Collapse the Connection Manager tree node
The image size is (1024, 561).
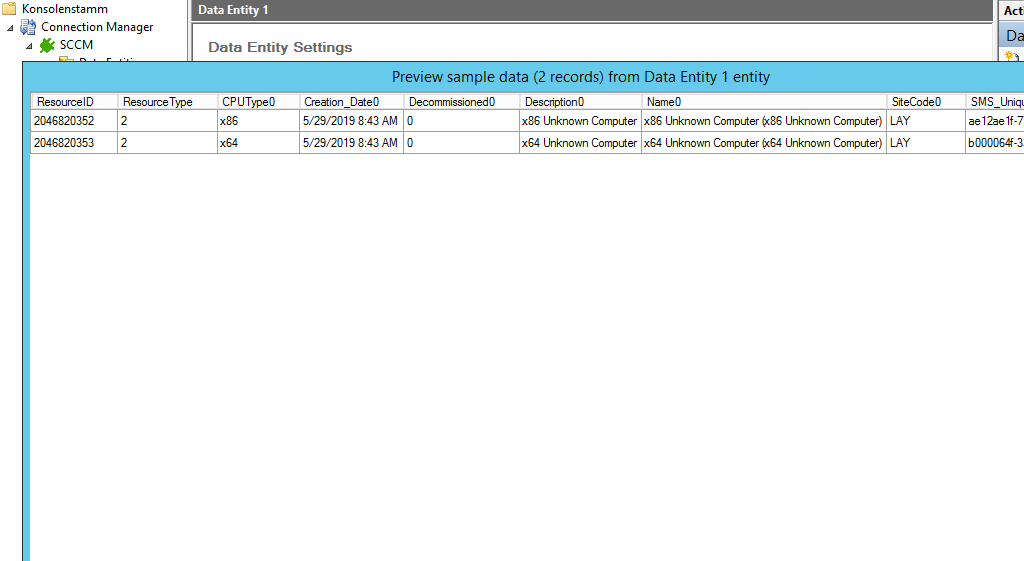[10, 27]
